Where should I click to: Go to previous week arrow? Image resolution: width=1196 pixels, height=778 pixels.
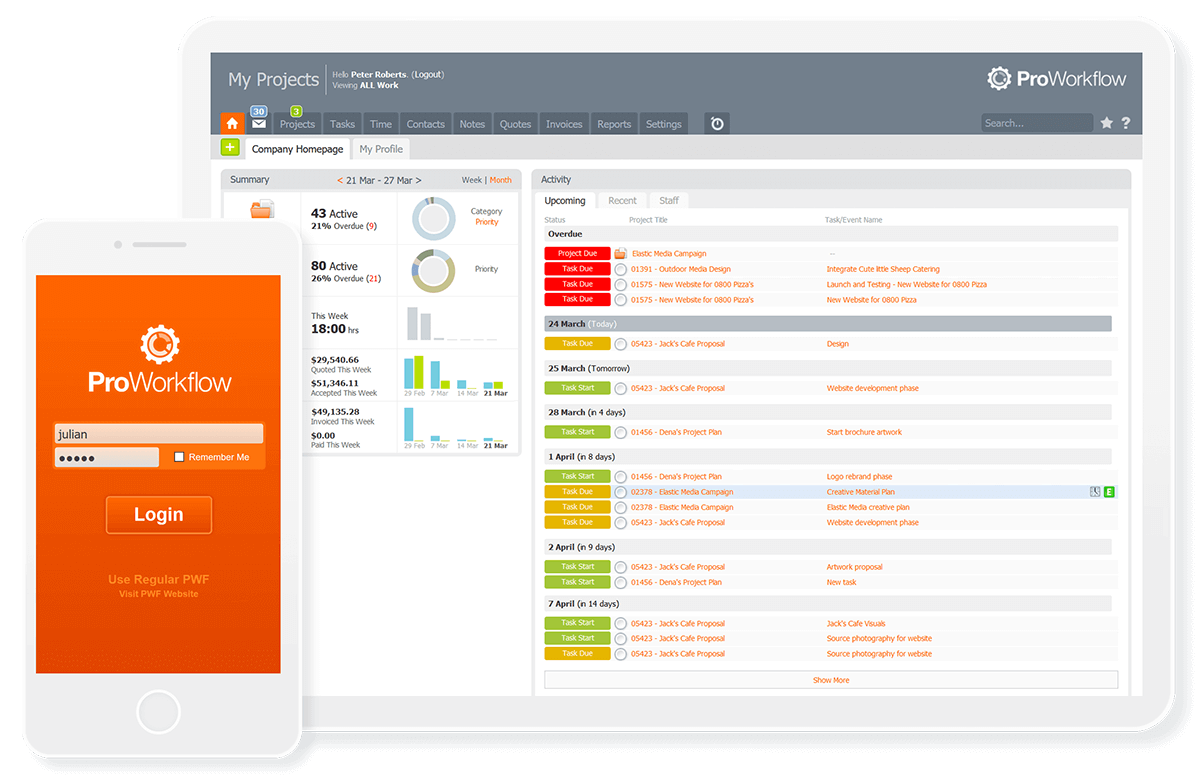tap(340, 180)
